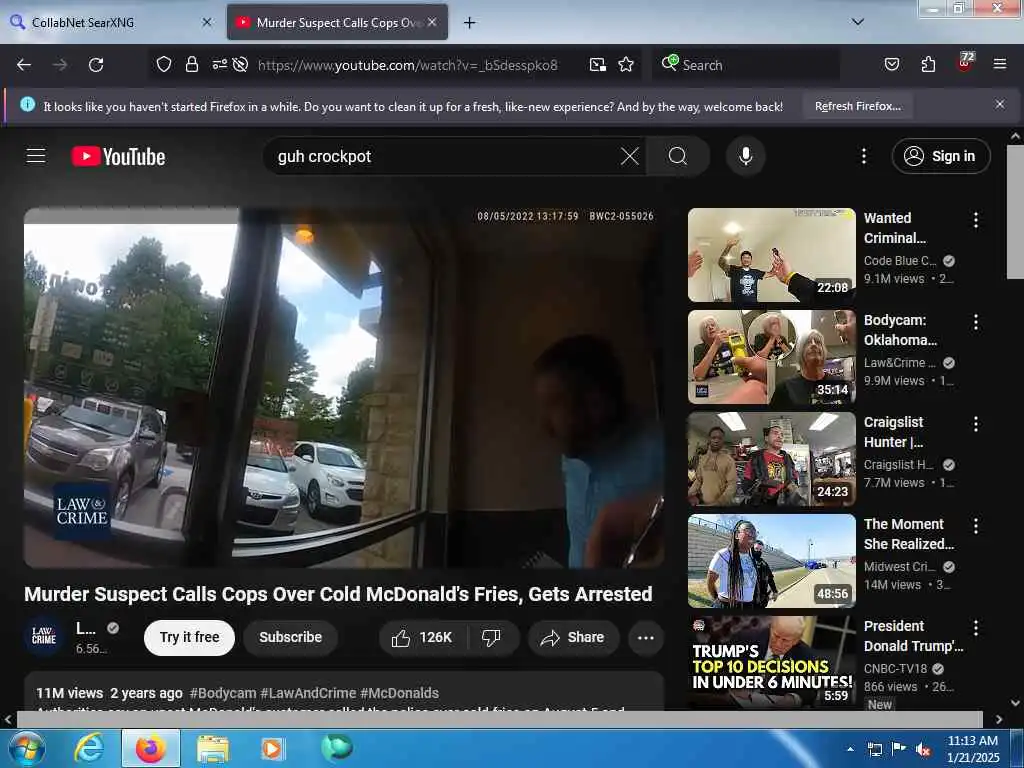Open a new browser tab

point(469,22)
